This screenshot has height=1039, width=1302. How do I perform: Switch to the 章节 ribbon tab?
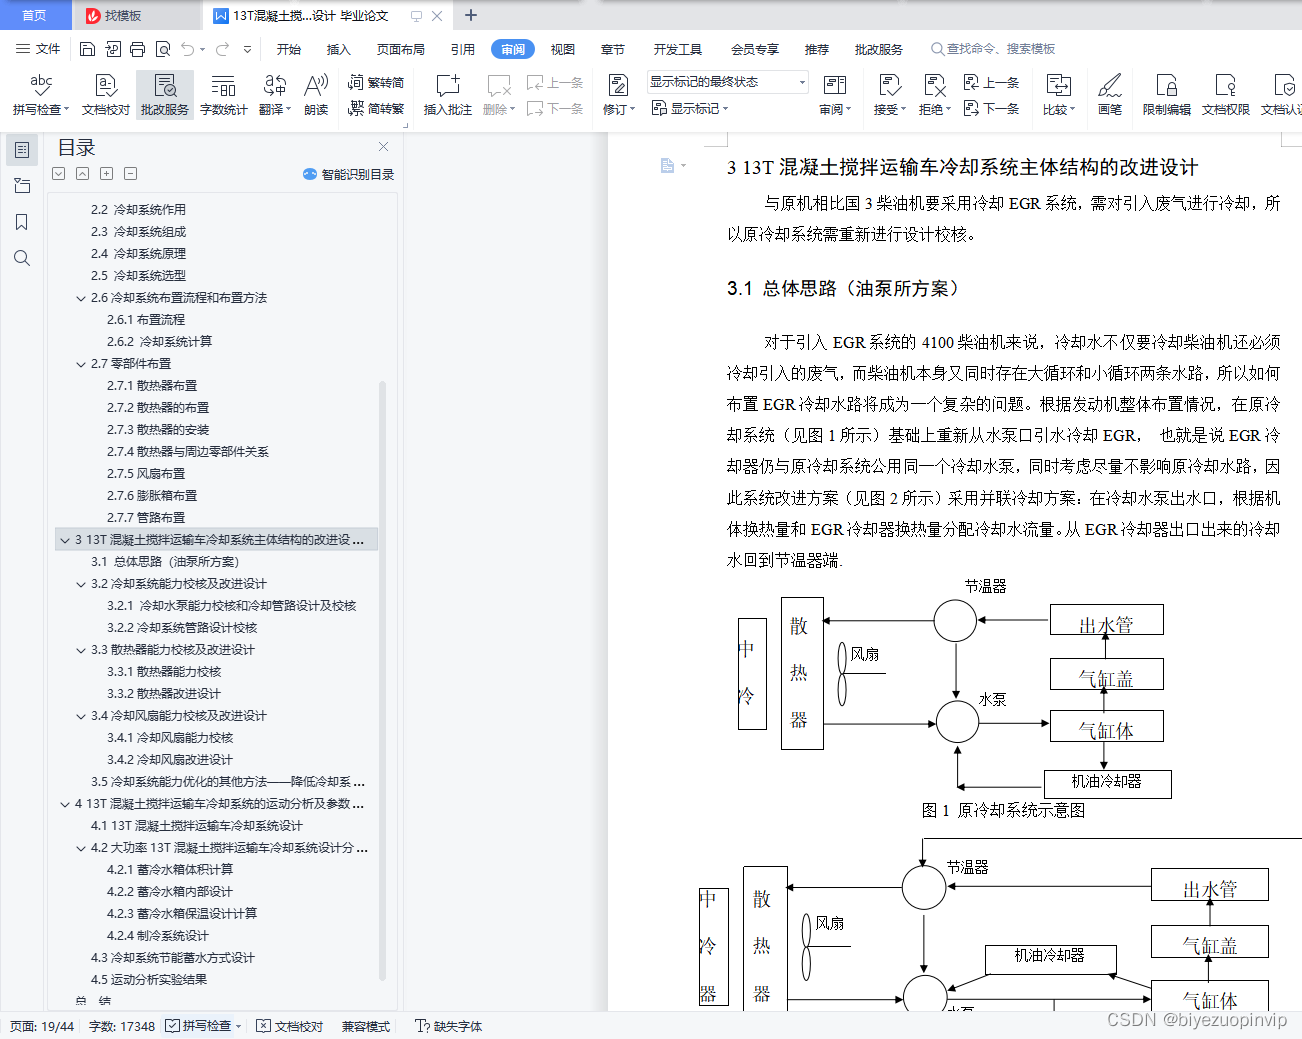coord(613,49)
